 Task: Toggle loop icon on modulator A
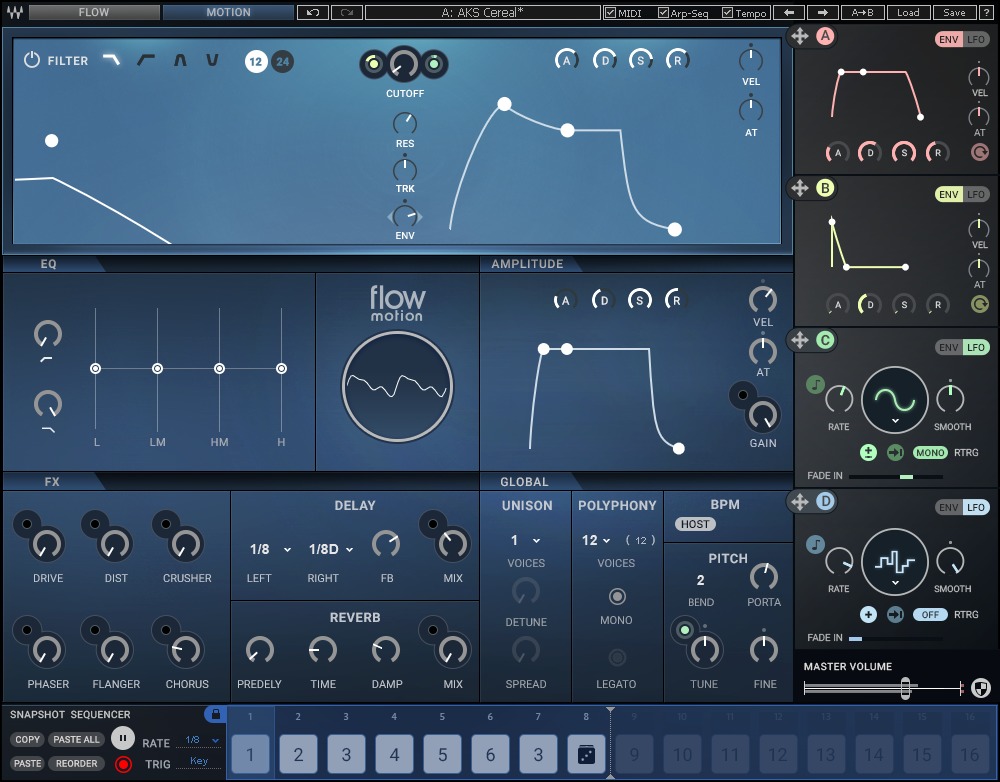click(x=980, y=152)
